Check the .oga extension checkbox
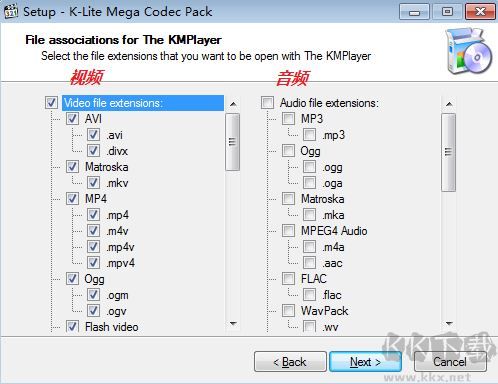 coord(310,183)
